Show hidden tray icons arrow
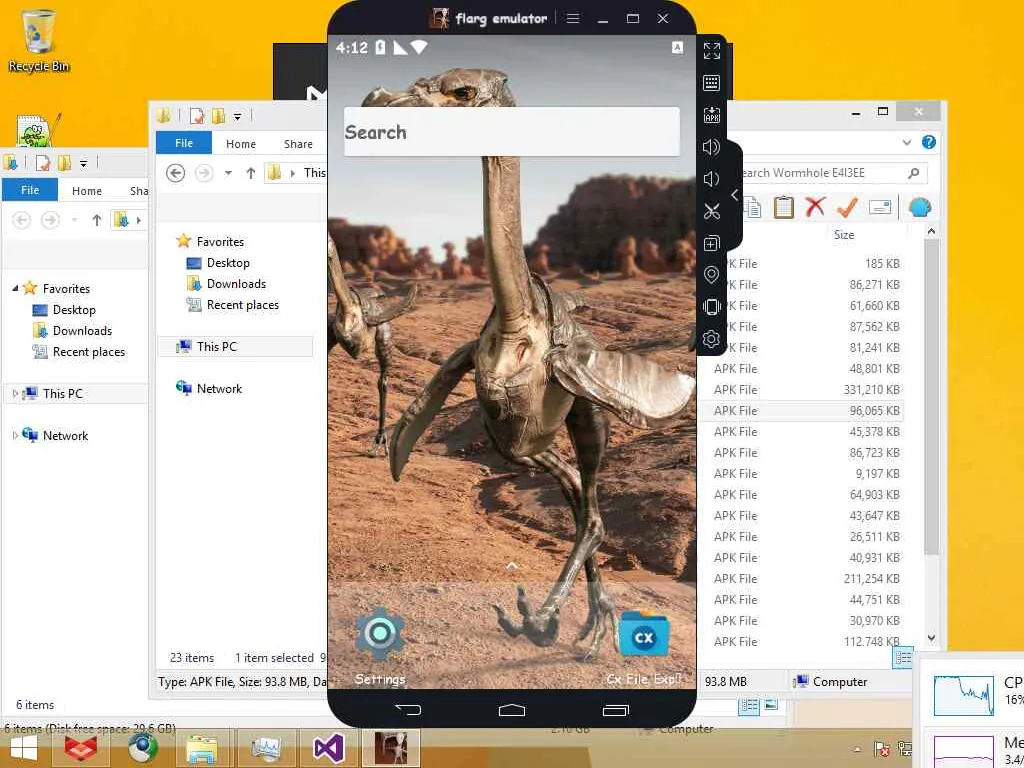 click(857, 749)
